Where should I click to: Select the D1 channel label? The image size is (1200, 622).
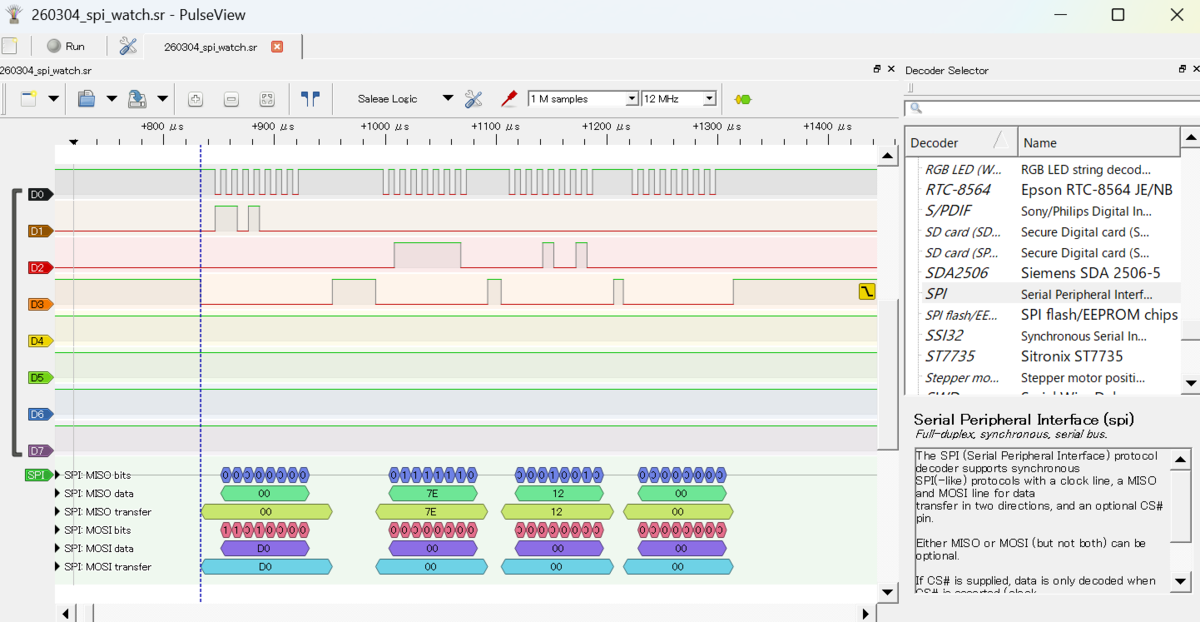(39, 231)
